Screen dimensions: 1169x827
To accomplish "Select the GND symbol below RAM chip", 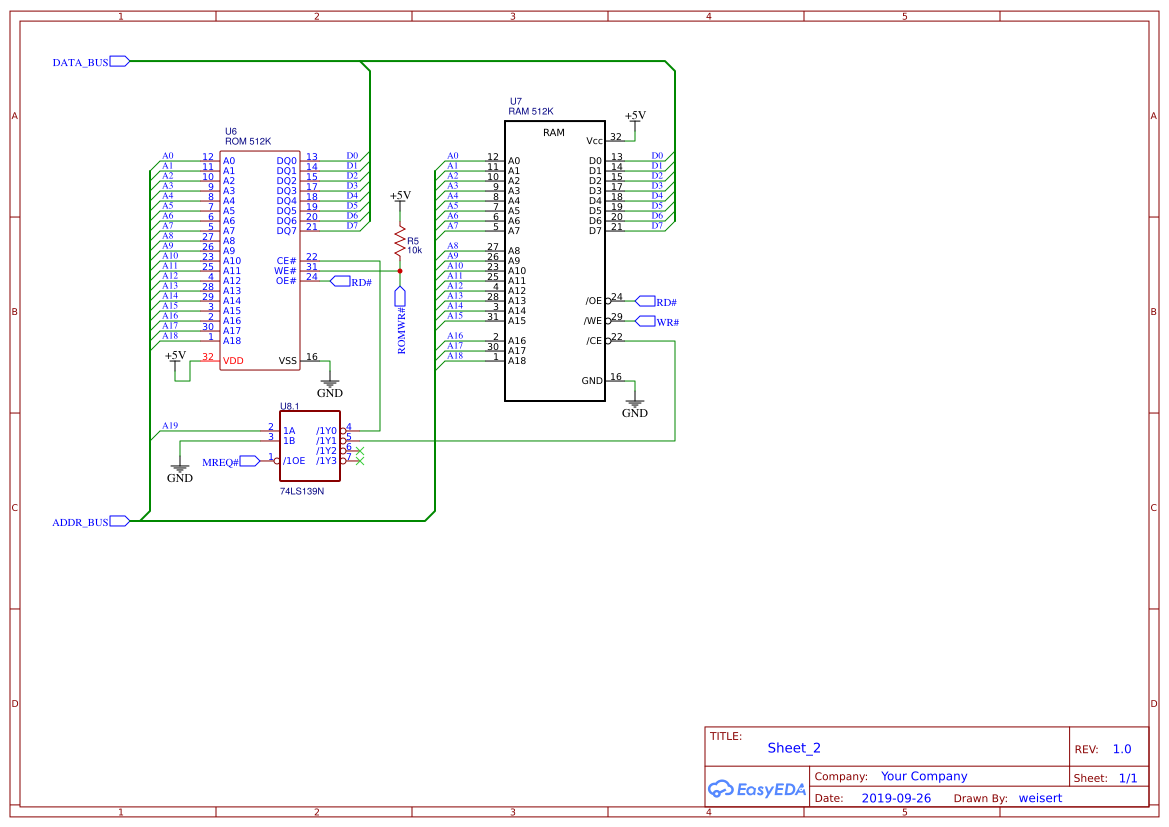I will (634, 404).
